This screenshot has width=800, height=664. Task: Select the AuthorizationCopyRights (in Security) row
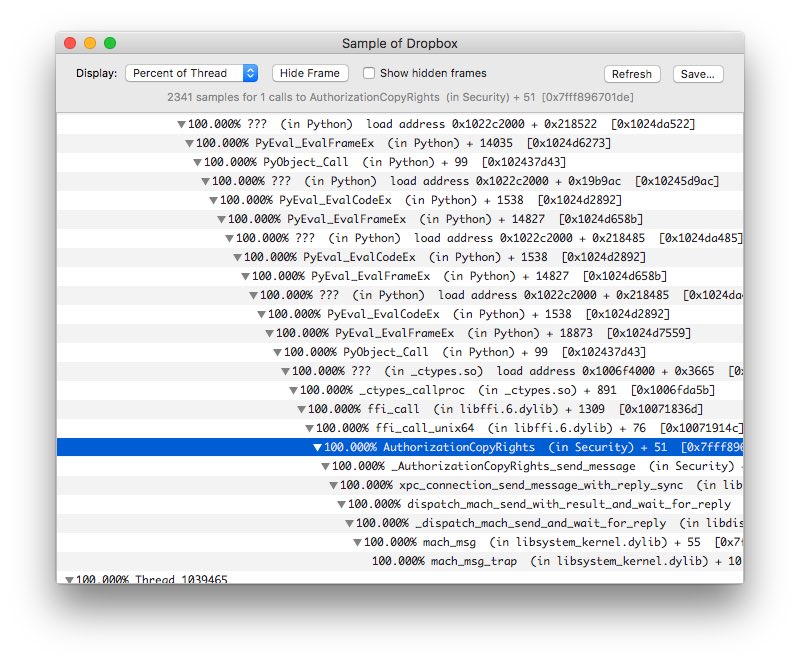coord(400,447)
